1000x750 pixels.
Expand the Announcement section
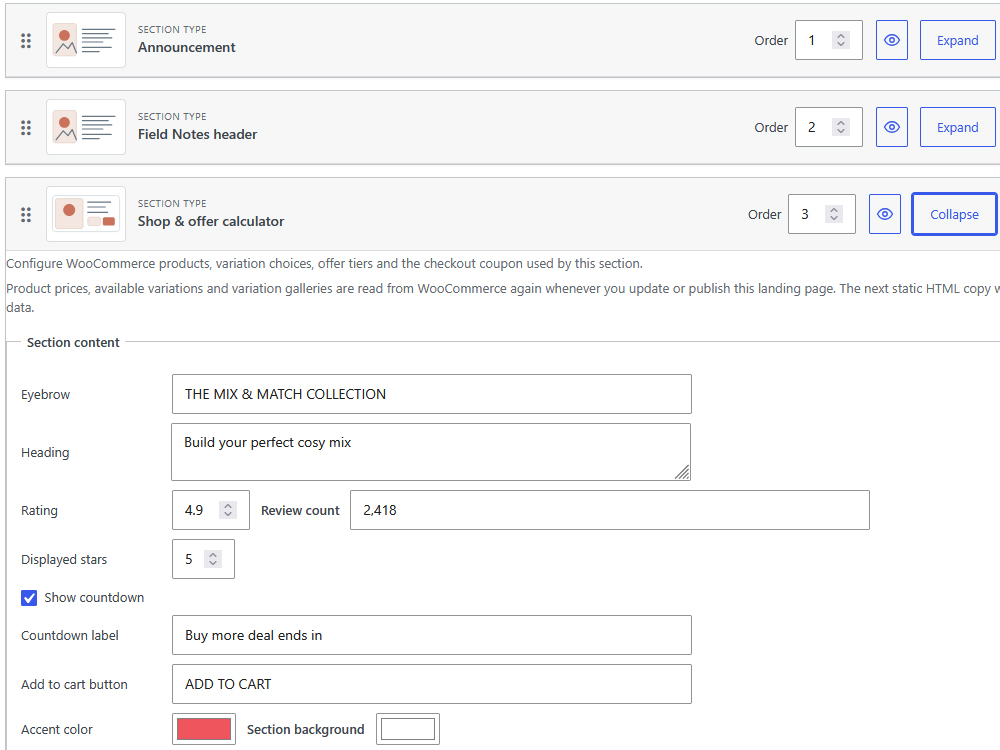pos(957,40)
